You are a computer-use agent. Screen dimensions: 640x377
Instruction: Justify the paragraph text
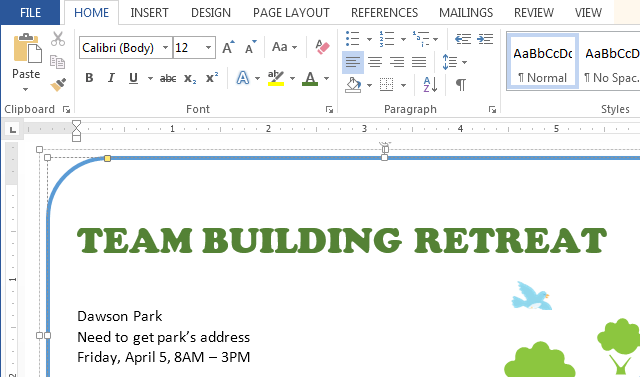coord(419,62)
